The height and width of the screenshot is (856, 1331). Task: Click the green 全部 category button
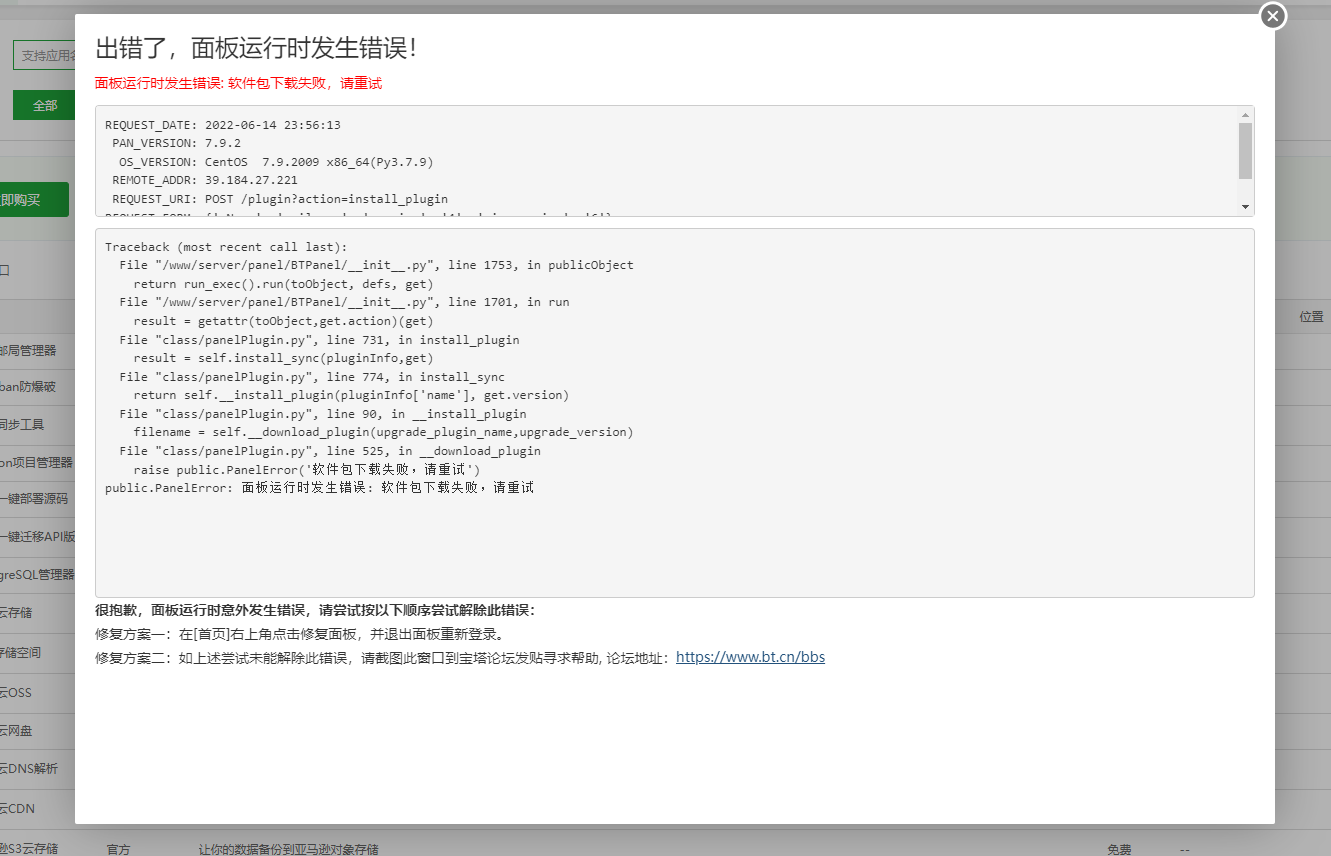[44, 104]
